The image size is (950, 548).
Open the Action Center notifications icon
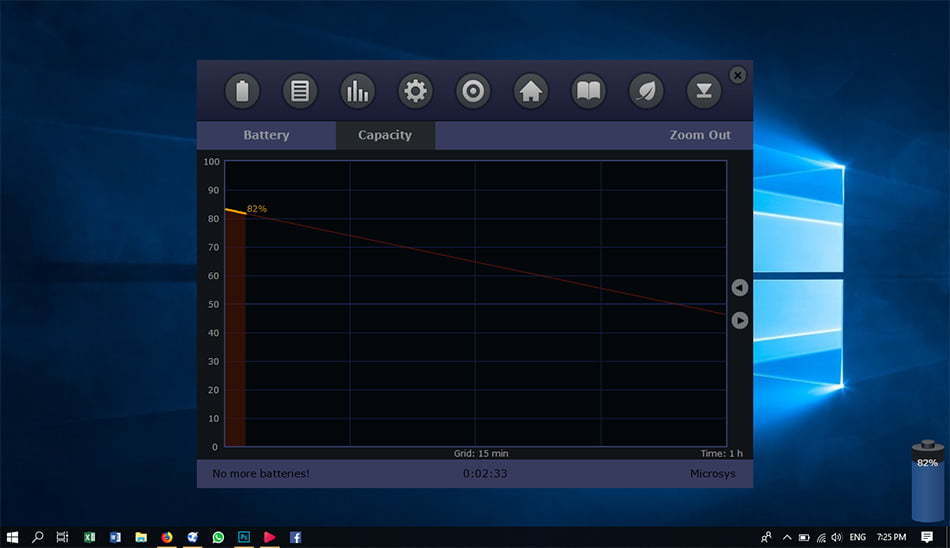coord(927,537)
